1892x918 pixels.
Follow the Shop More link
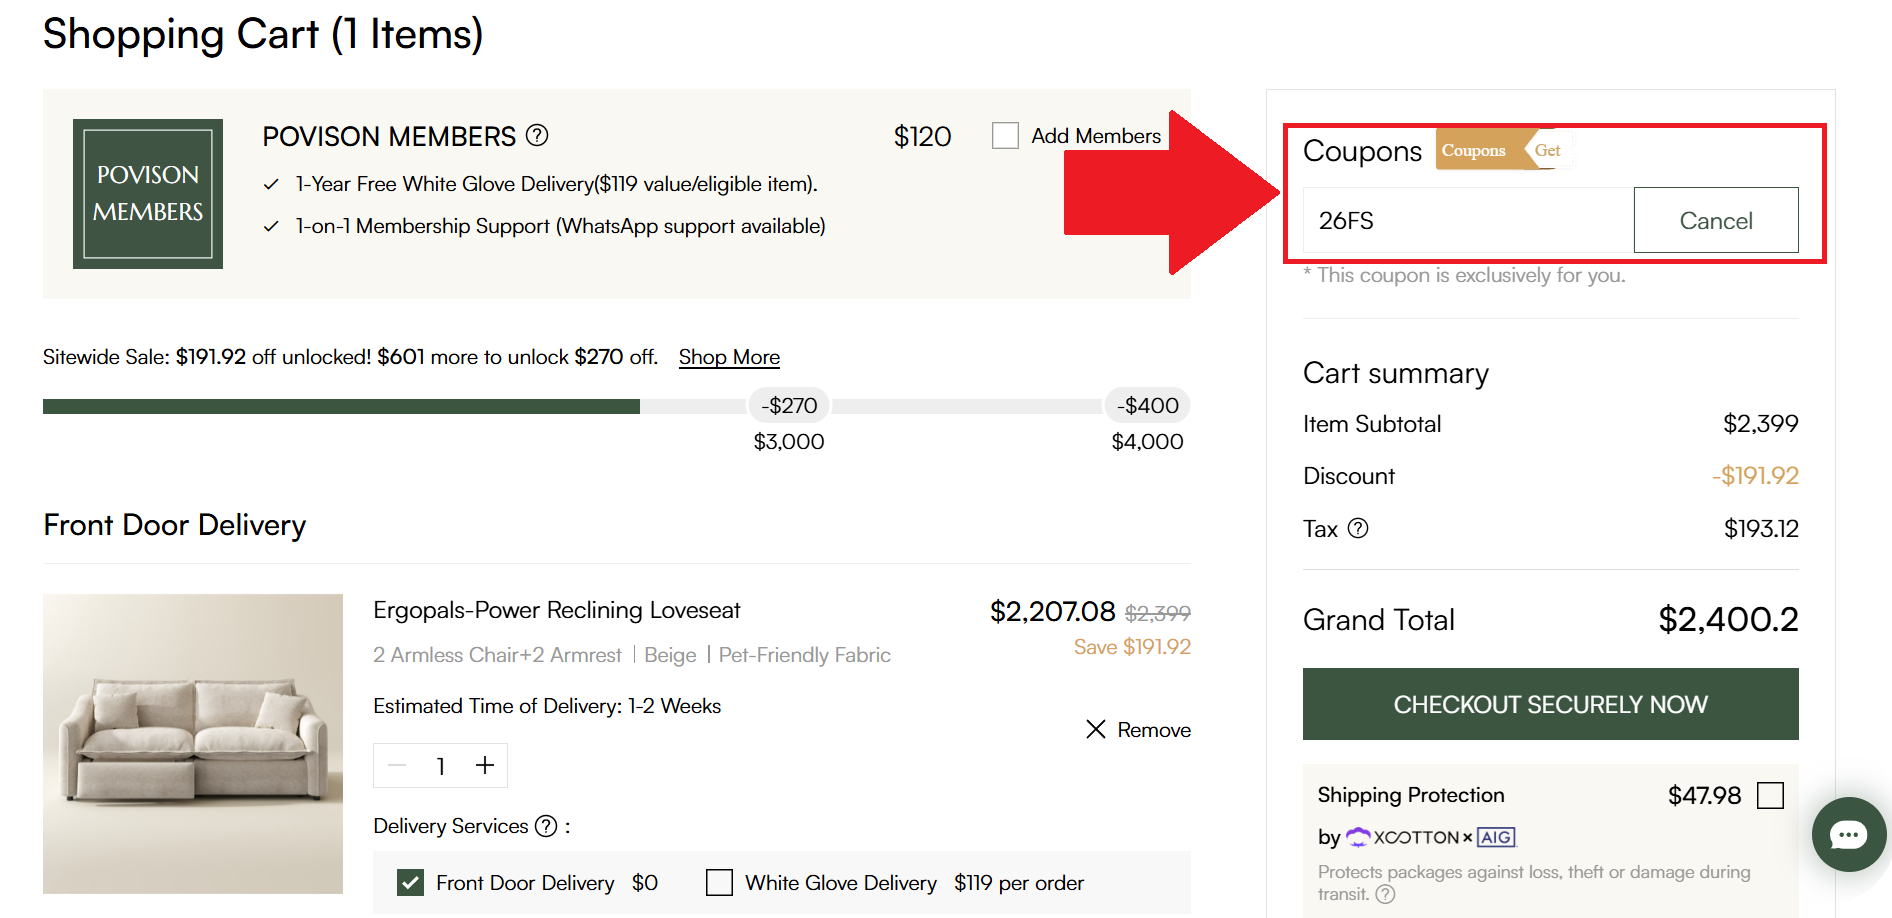729,357
